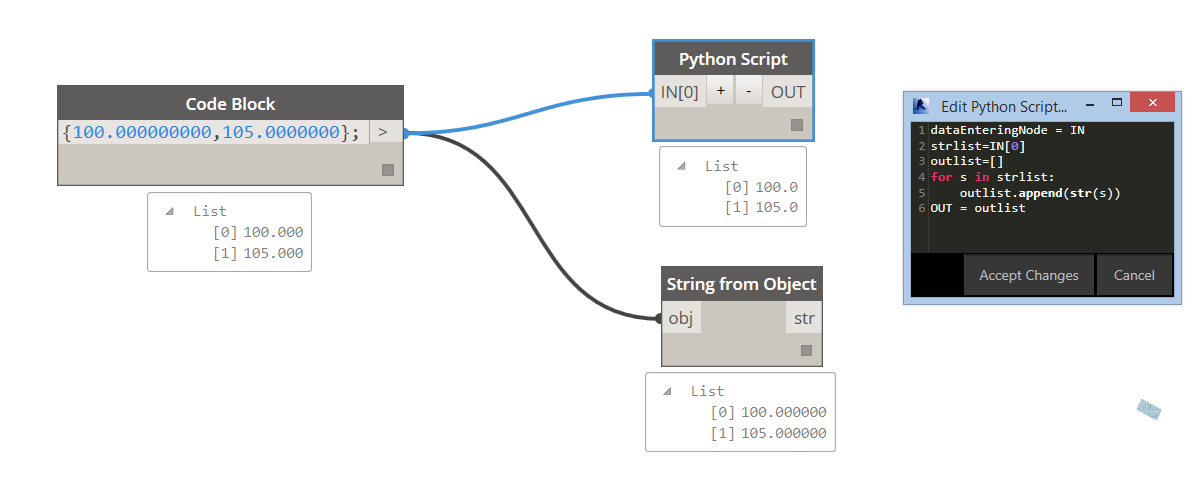Image resolution: width=1201 pixels, height=478 pixels.
Task: Maximize the Edit Python Script window
Action: [x=1117, y=103]
